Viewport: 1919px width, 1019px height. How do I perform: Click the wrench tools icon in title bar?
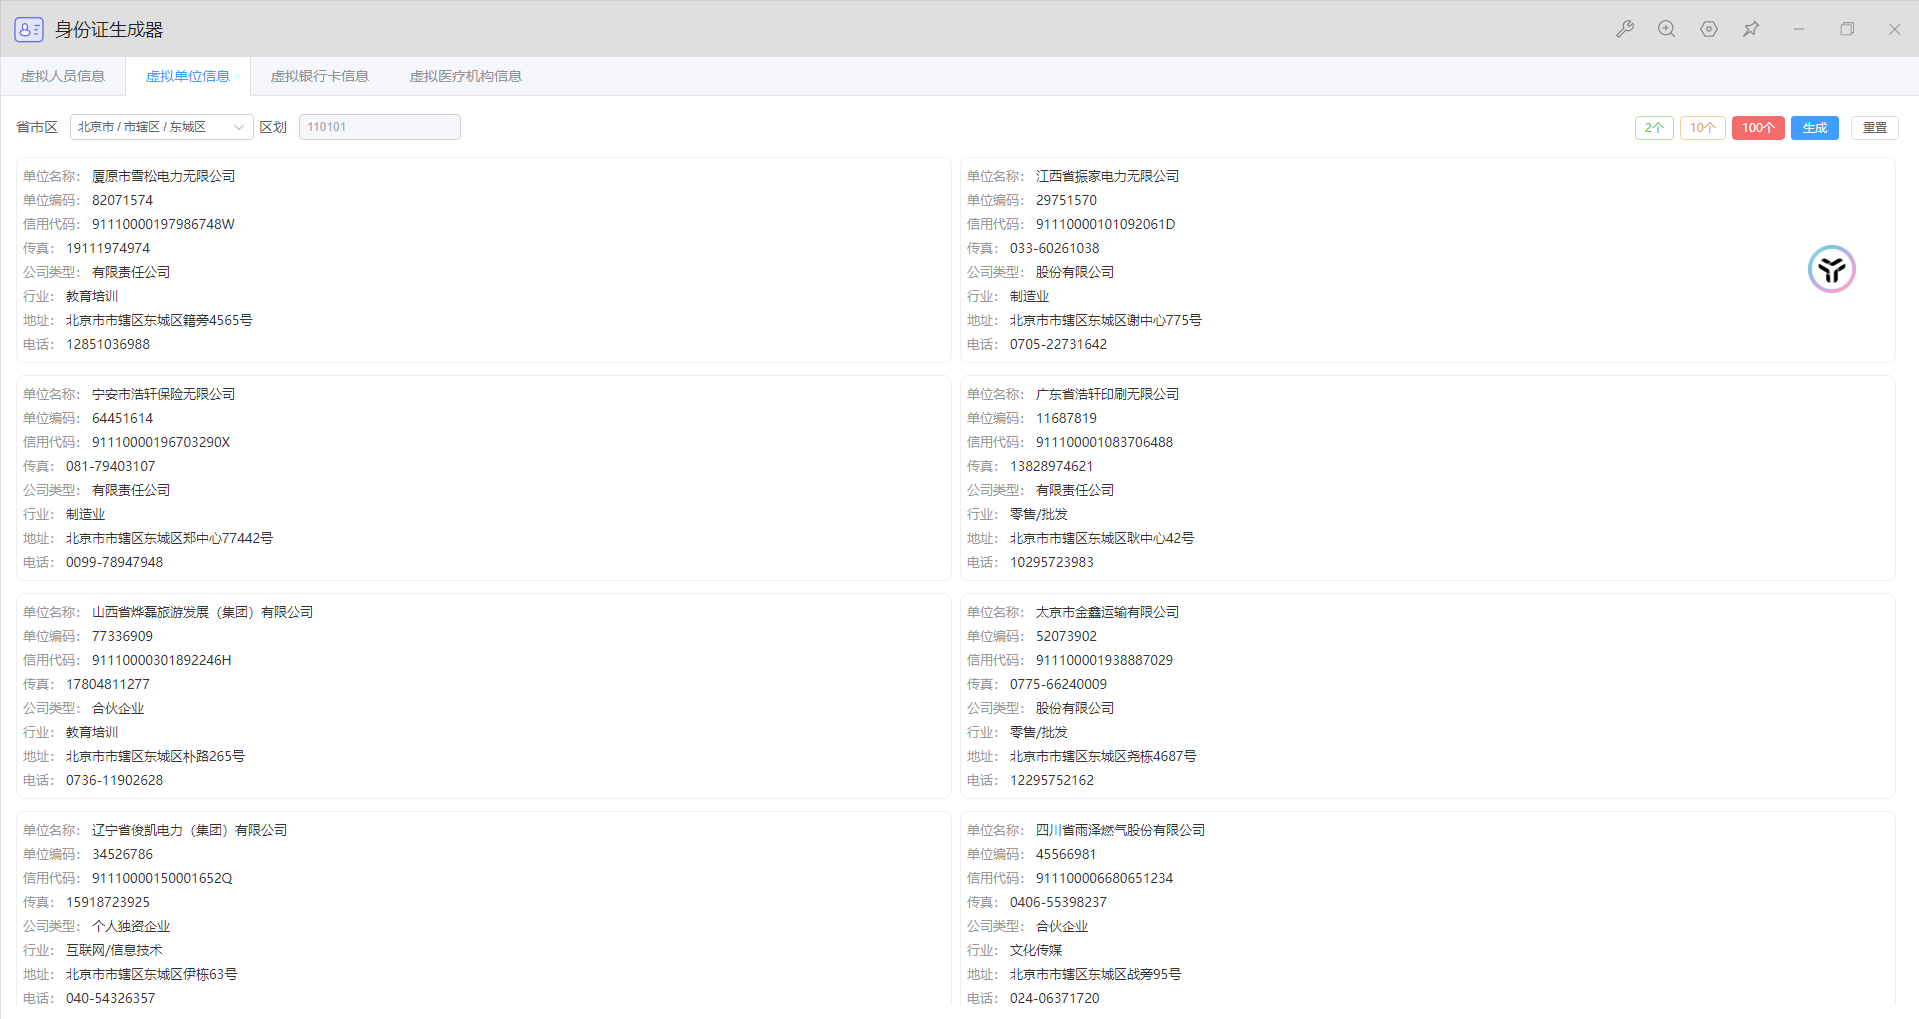1624,29
